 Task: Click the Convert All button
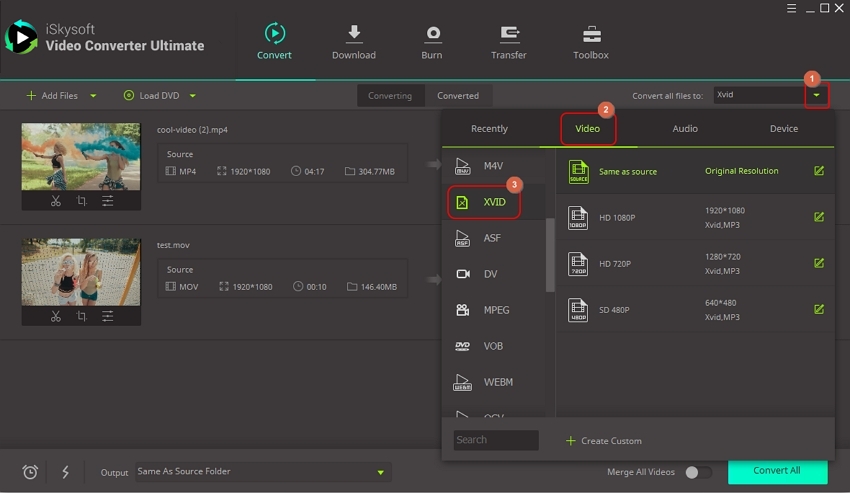(x=777, y=471)
